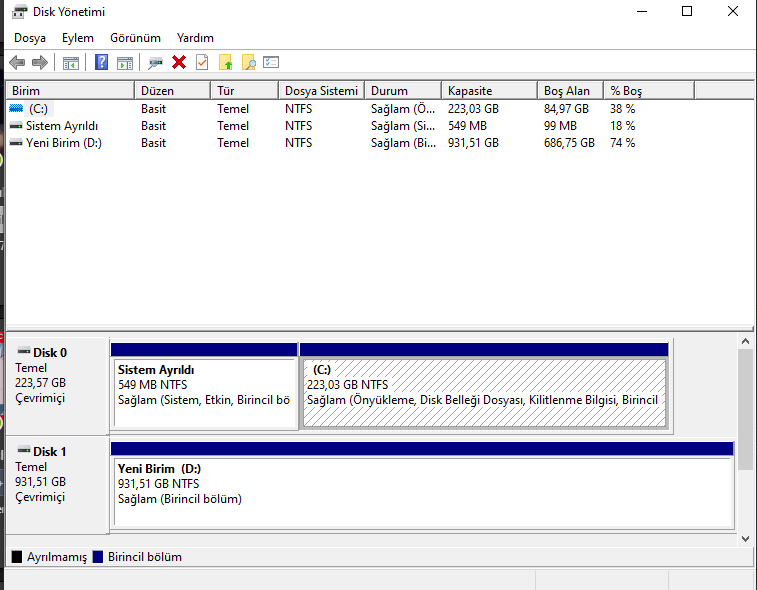Open Help with the blue question mark icon
This screenshot has width=757, height=590.
(101, 62)
